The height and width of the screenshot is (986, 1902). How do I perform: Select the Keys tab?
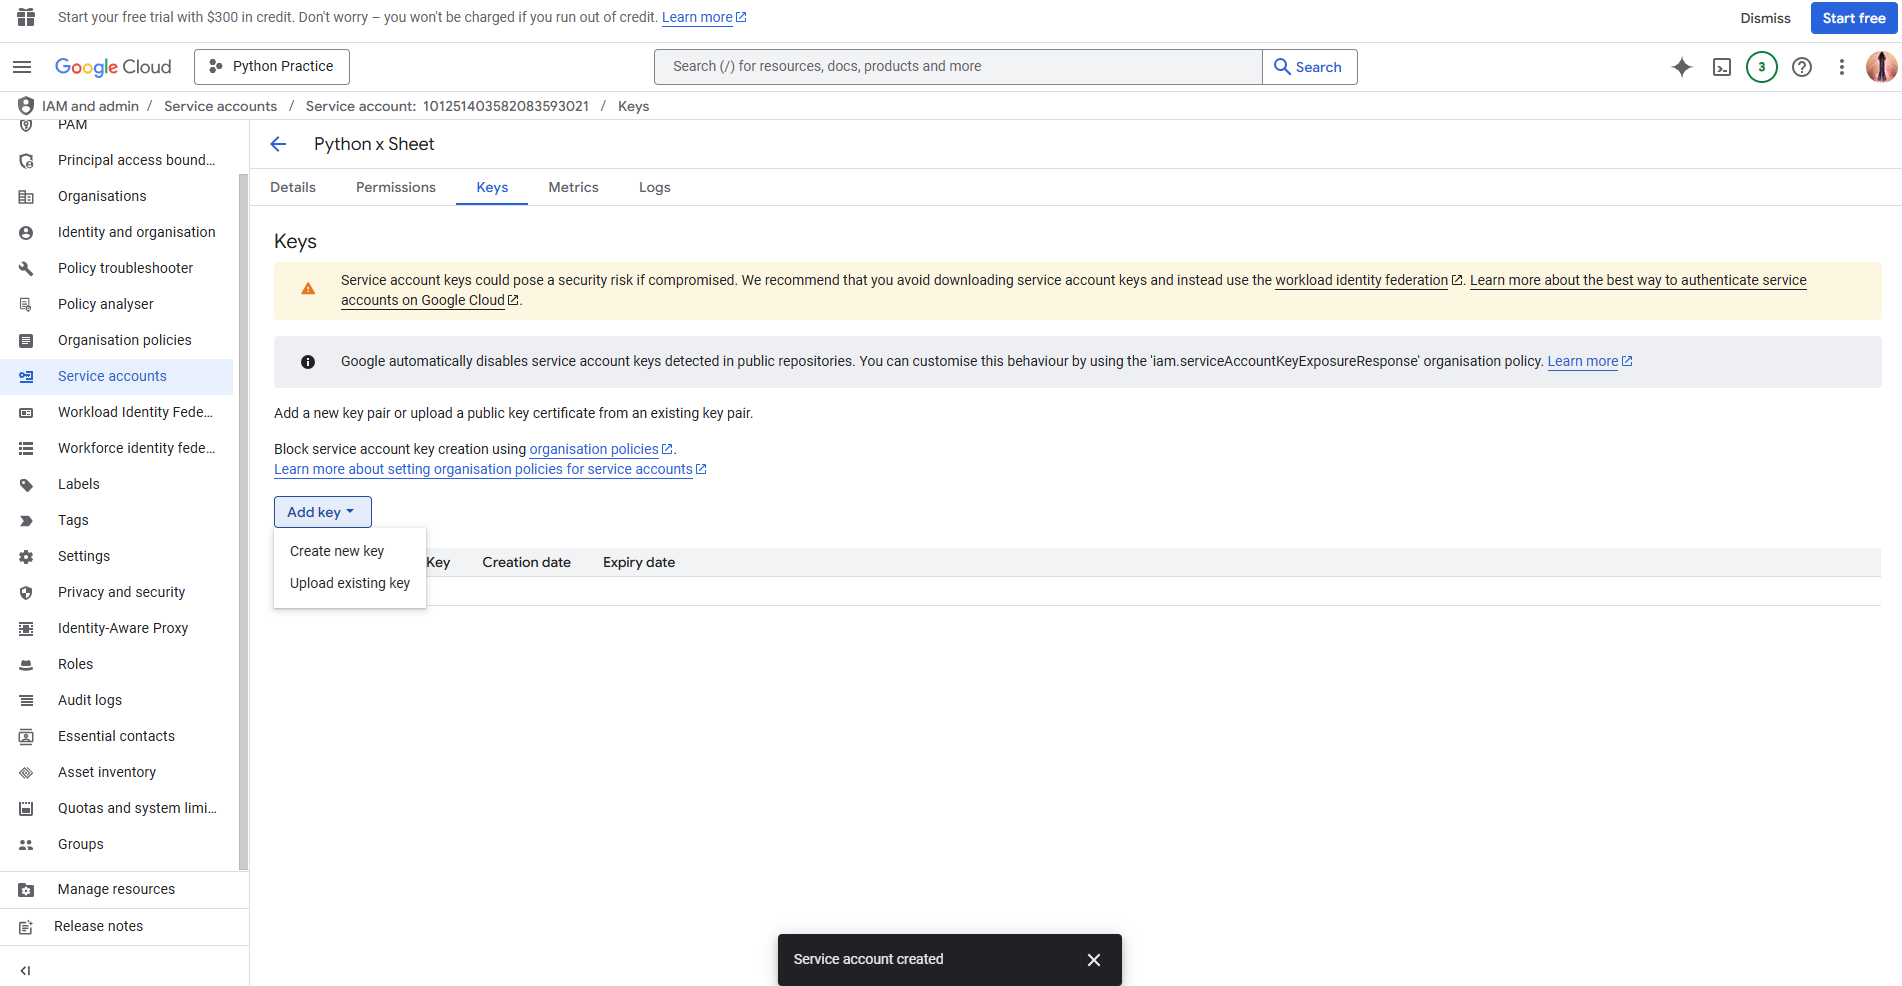click(492, 187)
